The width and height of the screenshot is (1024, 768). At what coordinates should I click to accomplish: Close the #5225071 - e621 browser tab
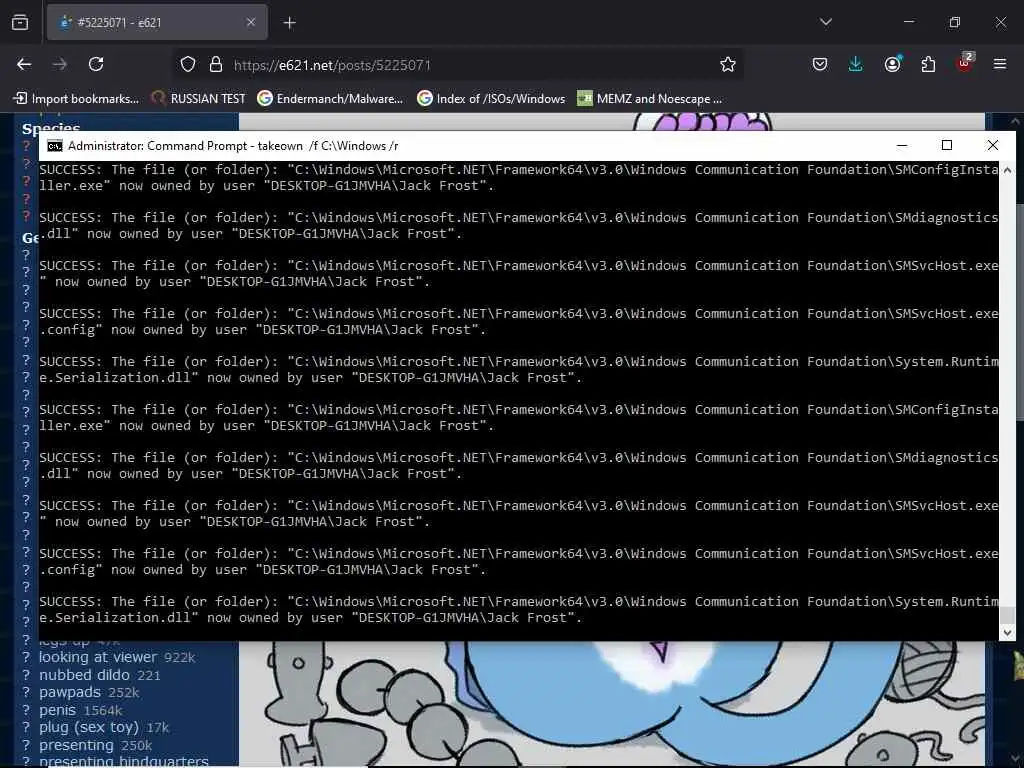251,23
